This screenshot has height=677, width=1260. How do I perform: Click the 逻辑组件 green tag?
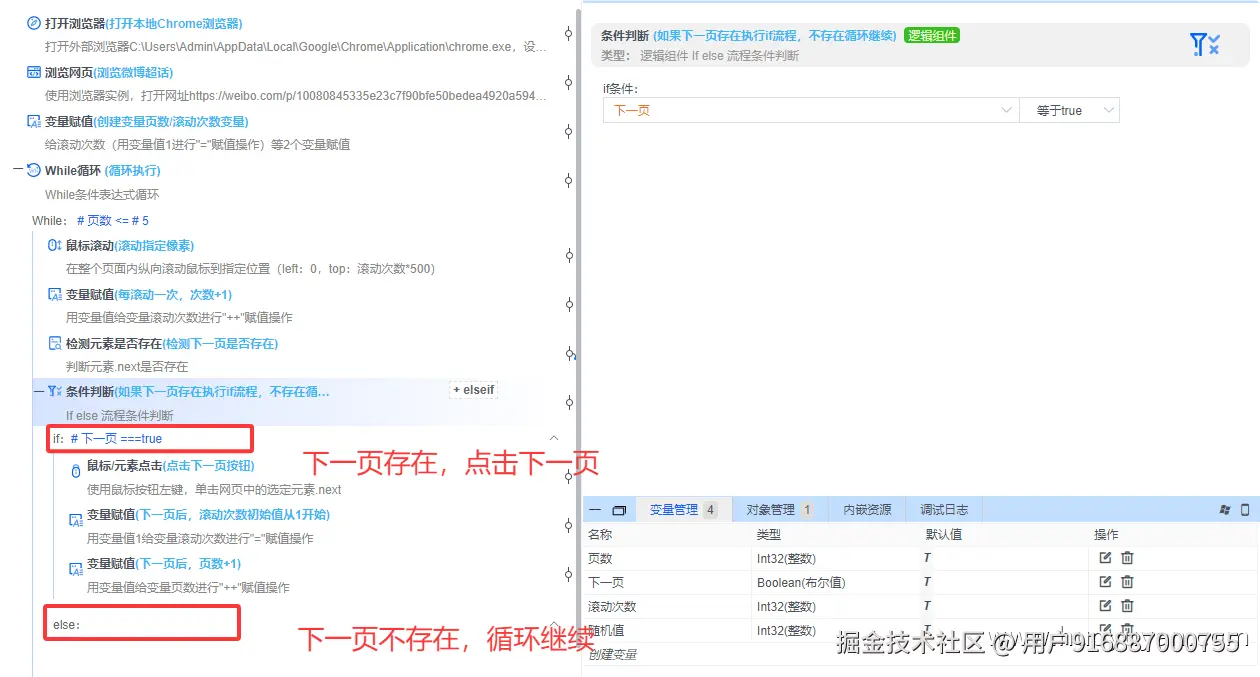(x=932, y=35)
